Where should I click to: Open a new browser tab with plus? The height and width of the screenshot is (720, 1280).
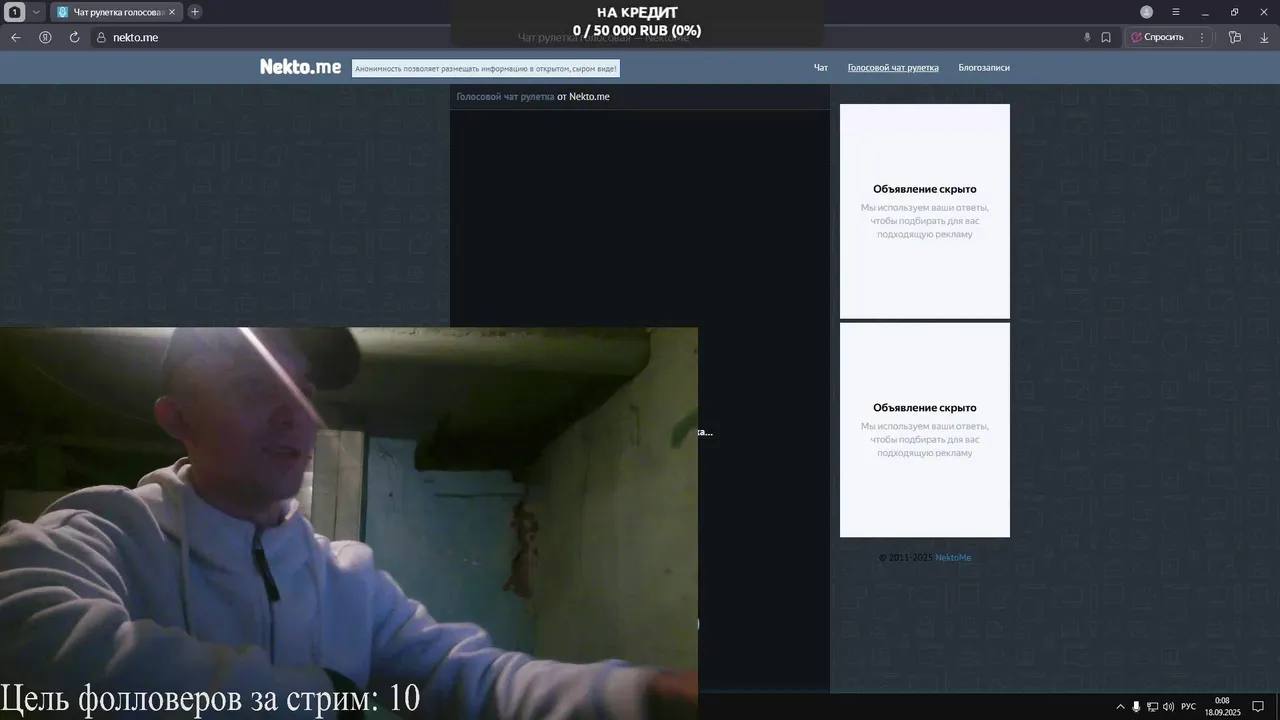(x=195, y=12)
